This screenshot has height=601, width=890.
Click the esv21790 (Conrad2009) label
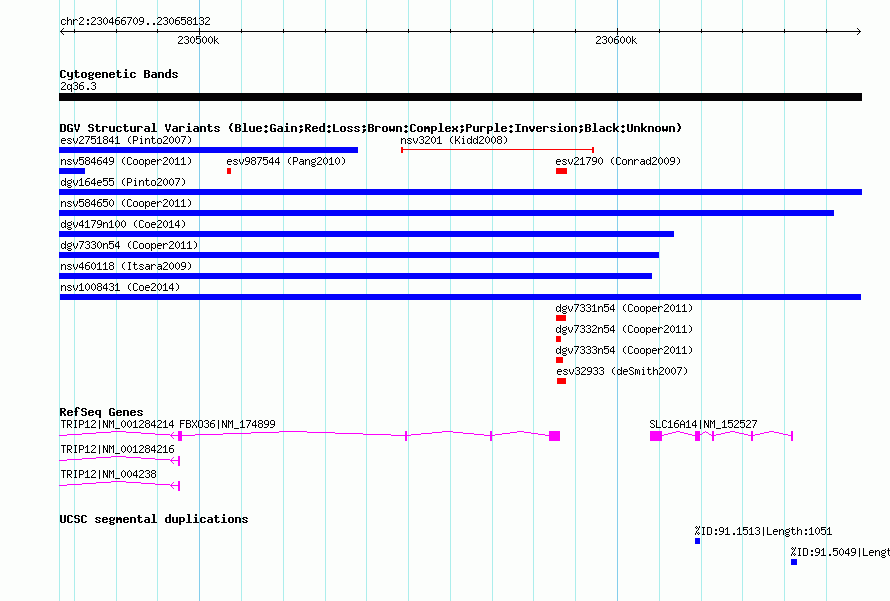point(618,161)
